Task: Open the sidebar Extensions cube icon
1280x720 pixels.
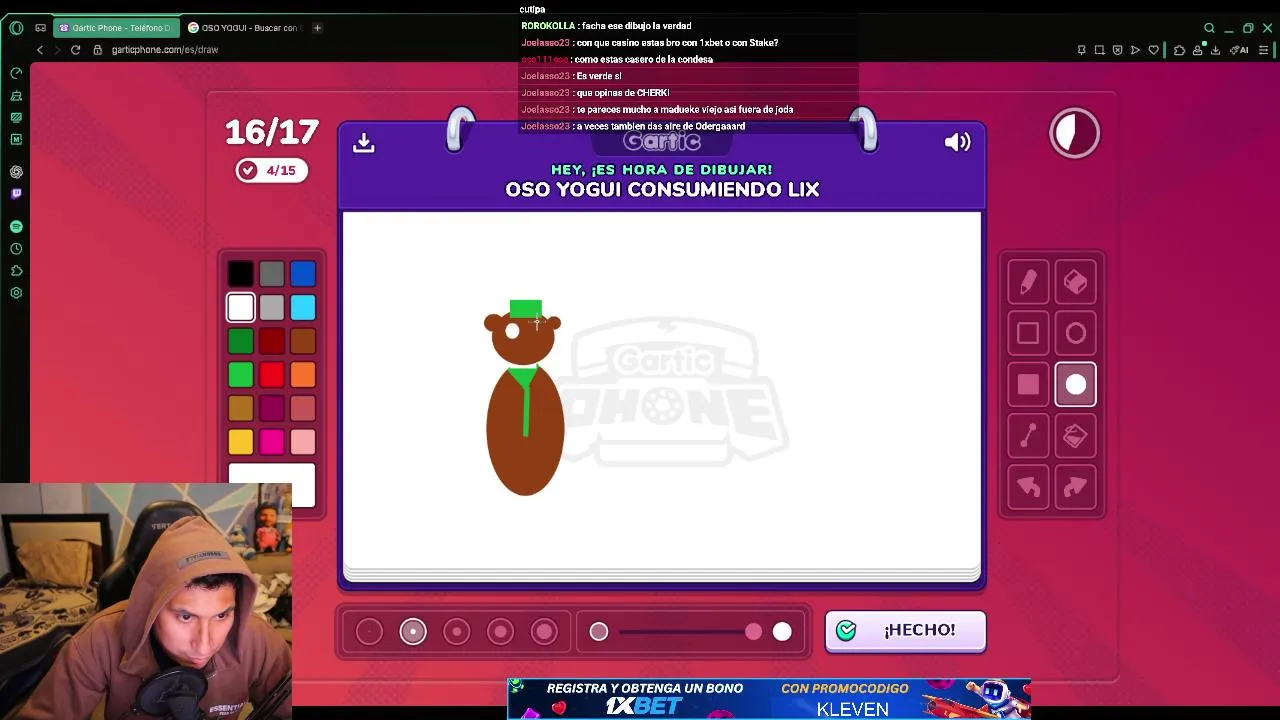Action: point(16,271)
